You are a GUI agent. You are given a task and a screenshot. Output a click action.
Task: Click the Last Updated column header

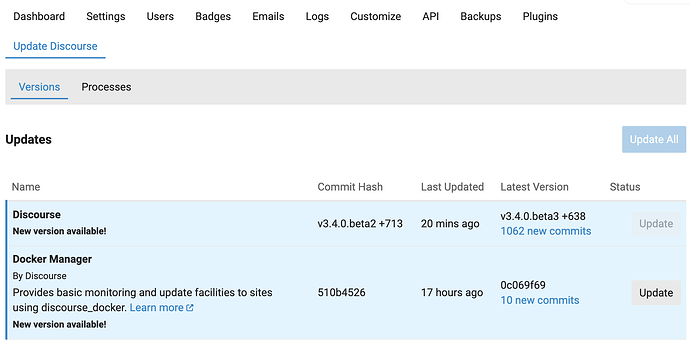[452, 187]
